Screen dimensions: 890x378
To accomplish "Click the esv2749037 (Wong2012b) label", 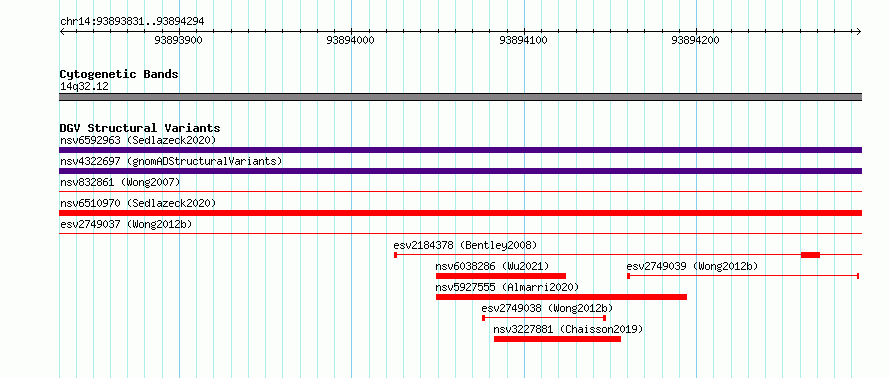I will pos(126,224).
